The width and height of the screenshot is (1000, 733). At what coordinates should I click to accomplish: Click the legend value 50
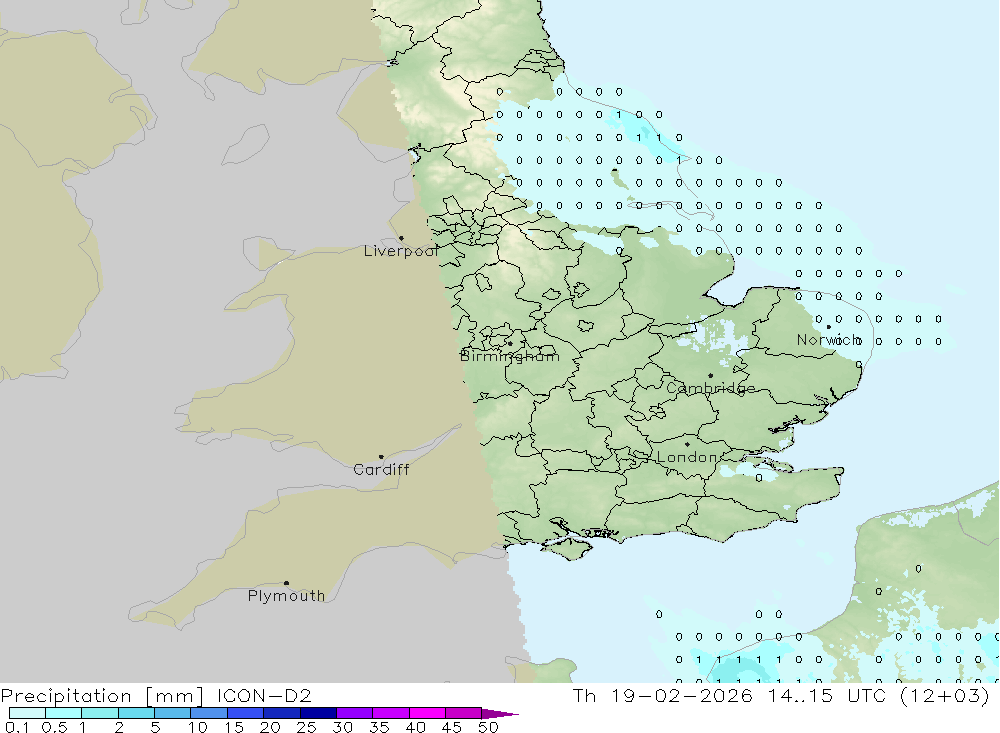click(488, 727)
